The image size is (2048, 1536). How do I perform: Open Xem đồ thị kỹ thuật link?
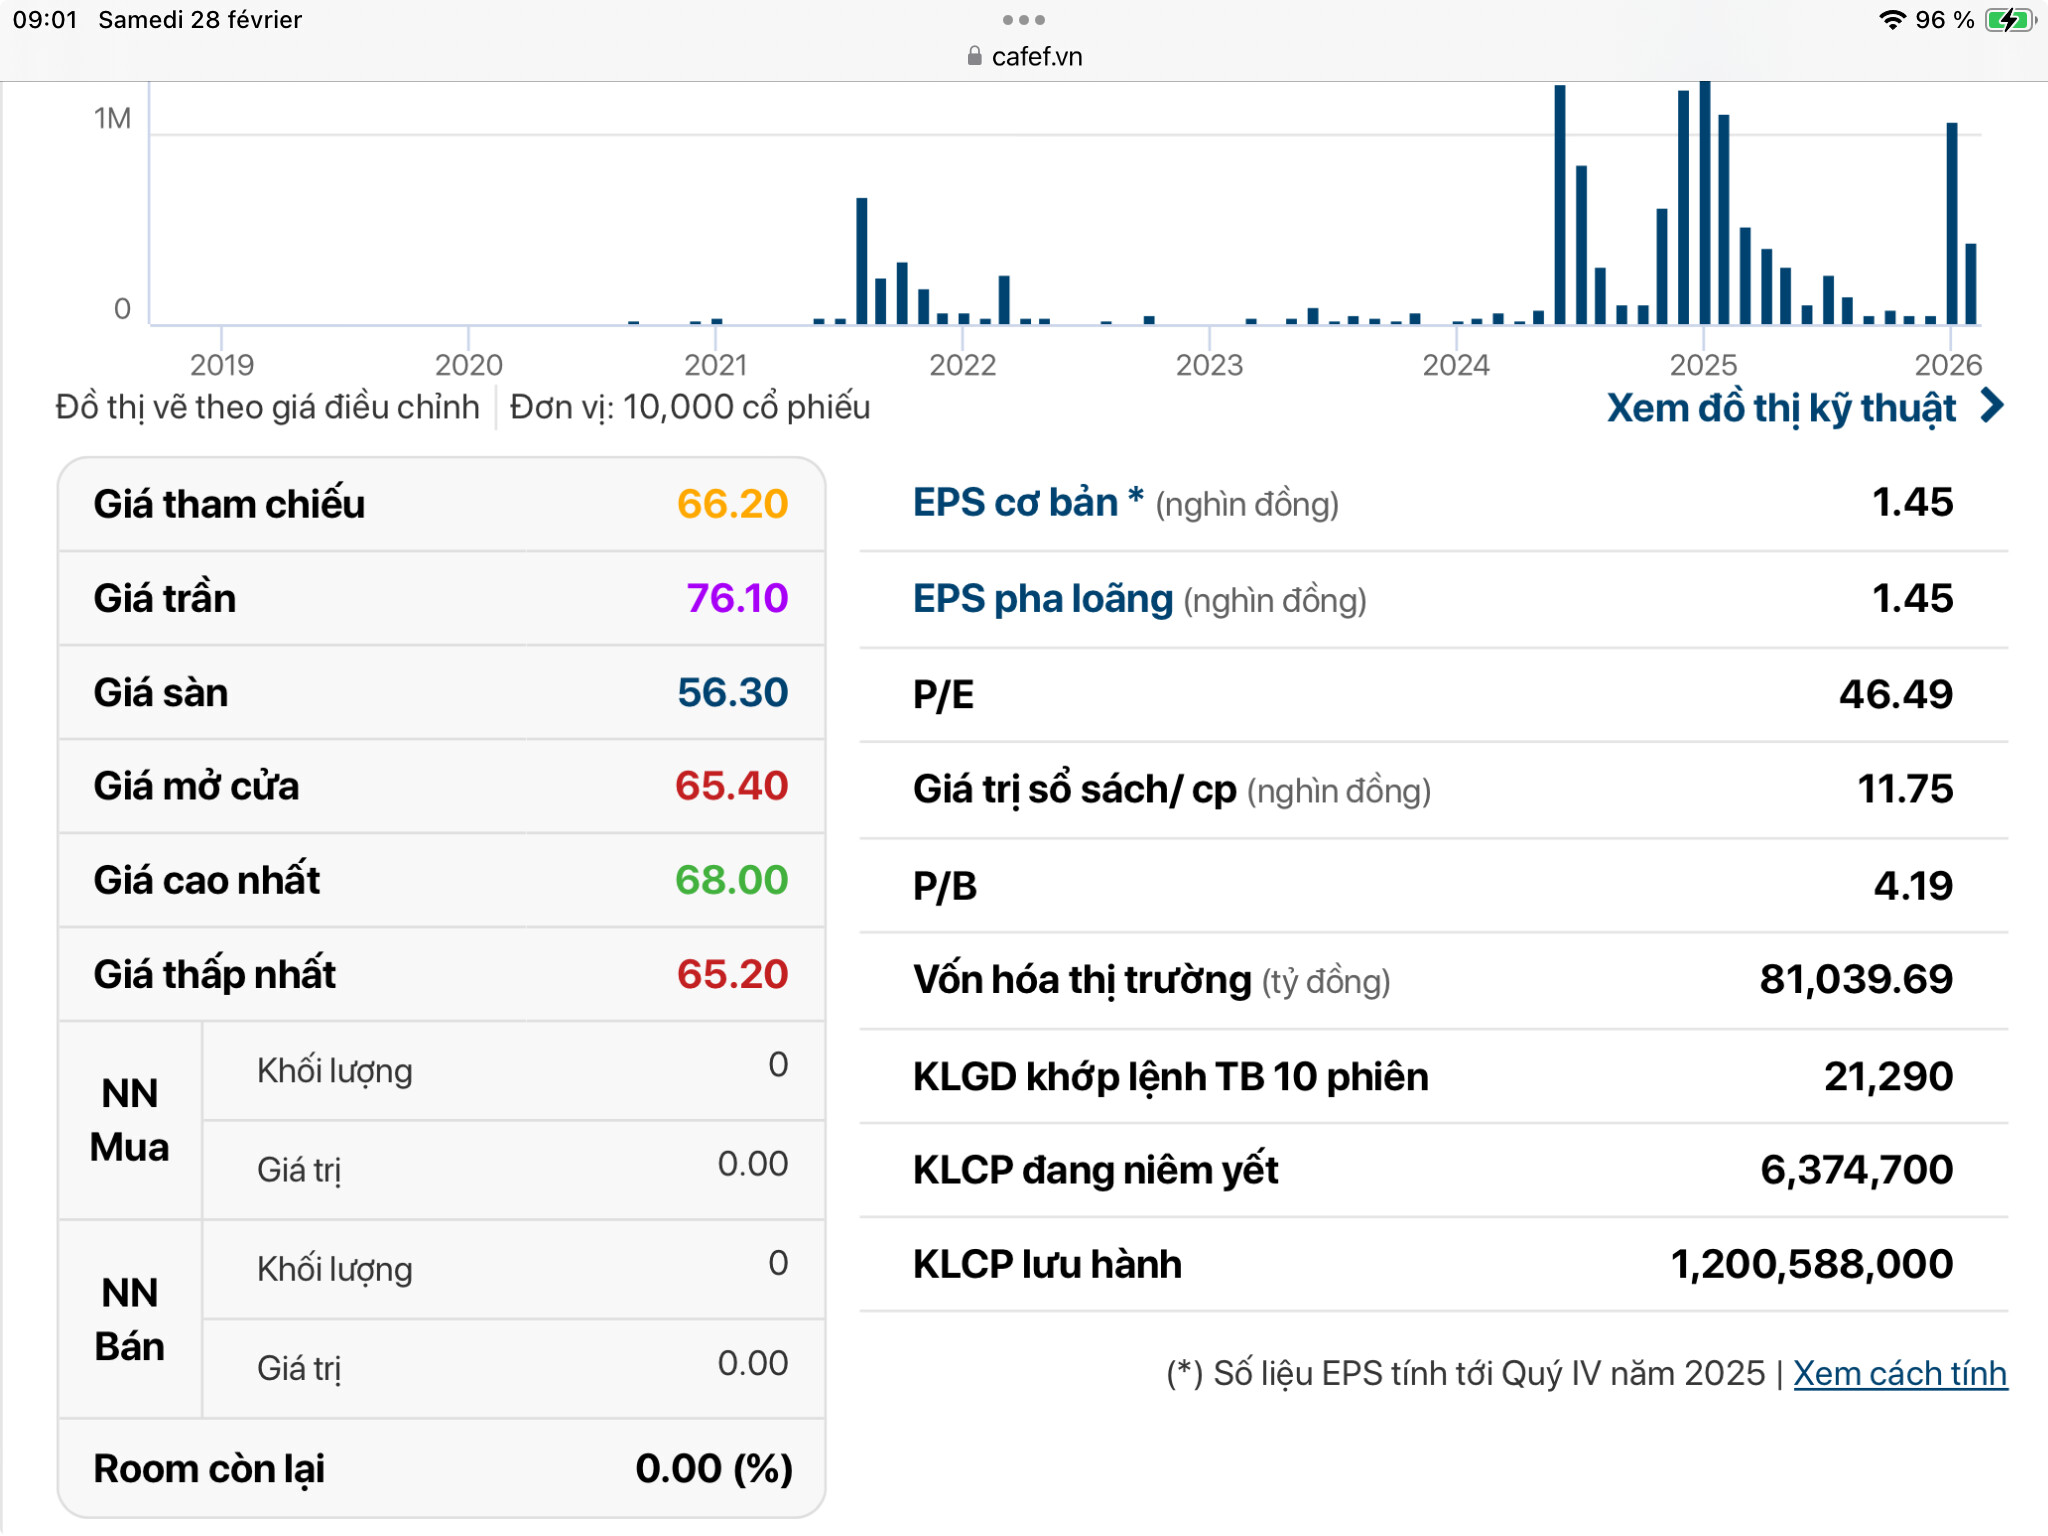(x=1780, y=408)
